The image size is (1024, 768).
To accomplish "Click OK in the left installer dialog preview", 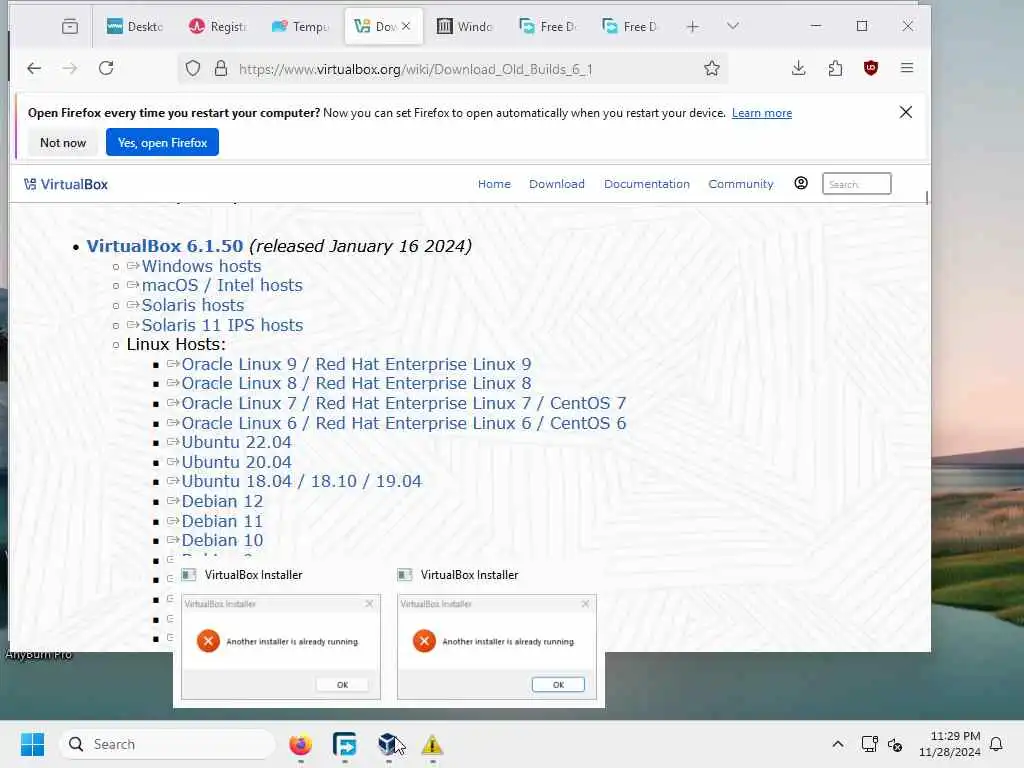I will [x=342, y=684].
